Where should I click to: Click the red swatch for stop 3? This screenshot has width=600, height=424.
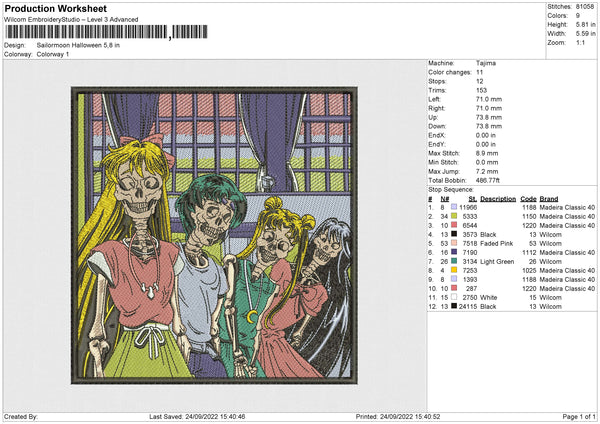click(454, 225)
